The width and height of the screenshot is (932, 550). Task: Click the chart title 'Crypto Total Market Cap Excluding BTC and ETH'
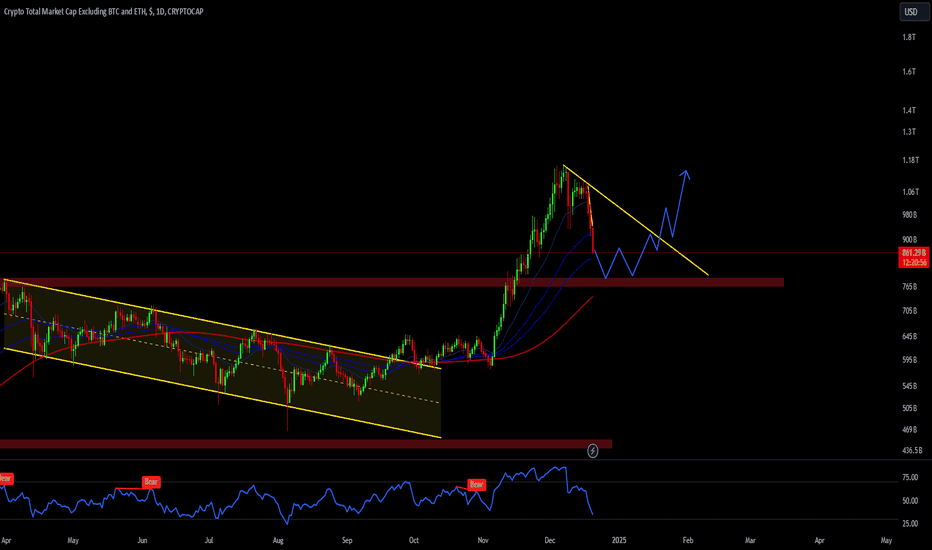coord(74,11)
